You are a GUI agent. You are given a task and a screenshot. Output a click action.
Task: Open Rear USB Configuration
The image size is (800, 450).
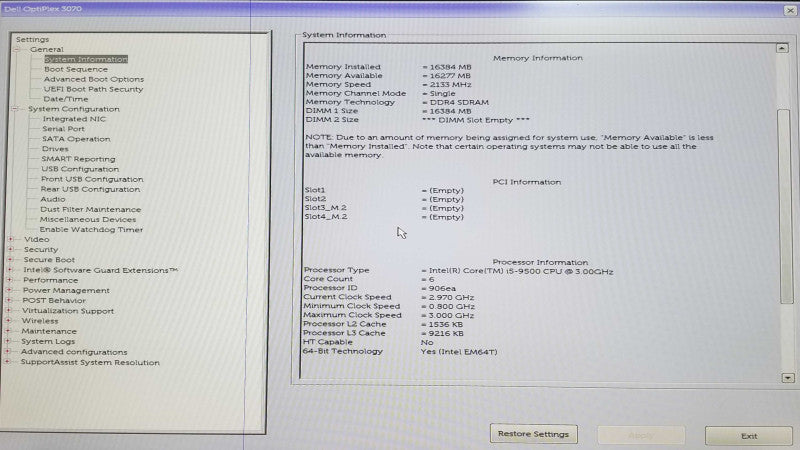(x=90, y=189)
